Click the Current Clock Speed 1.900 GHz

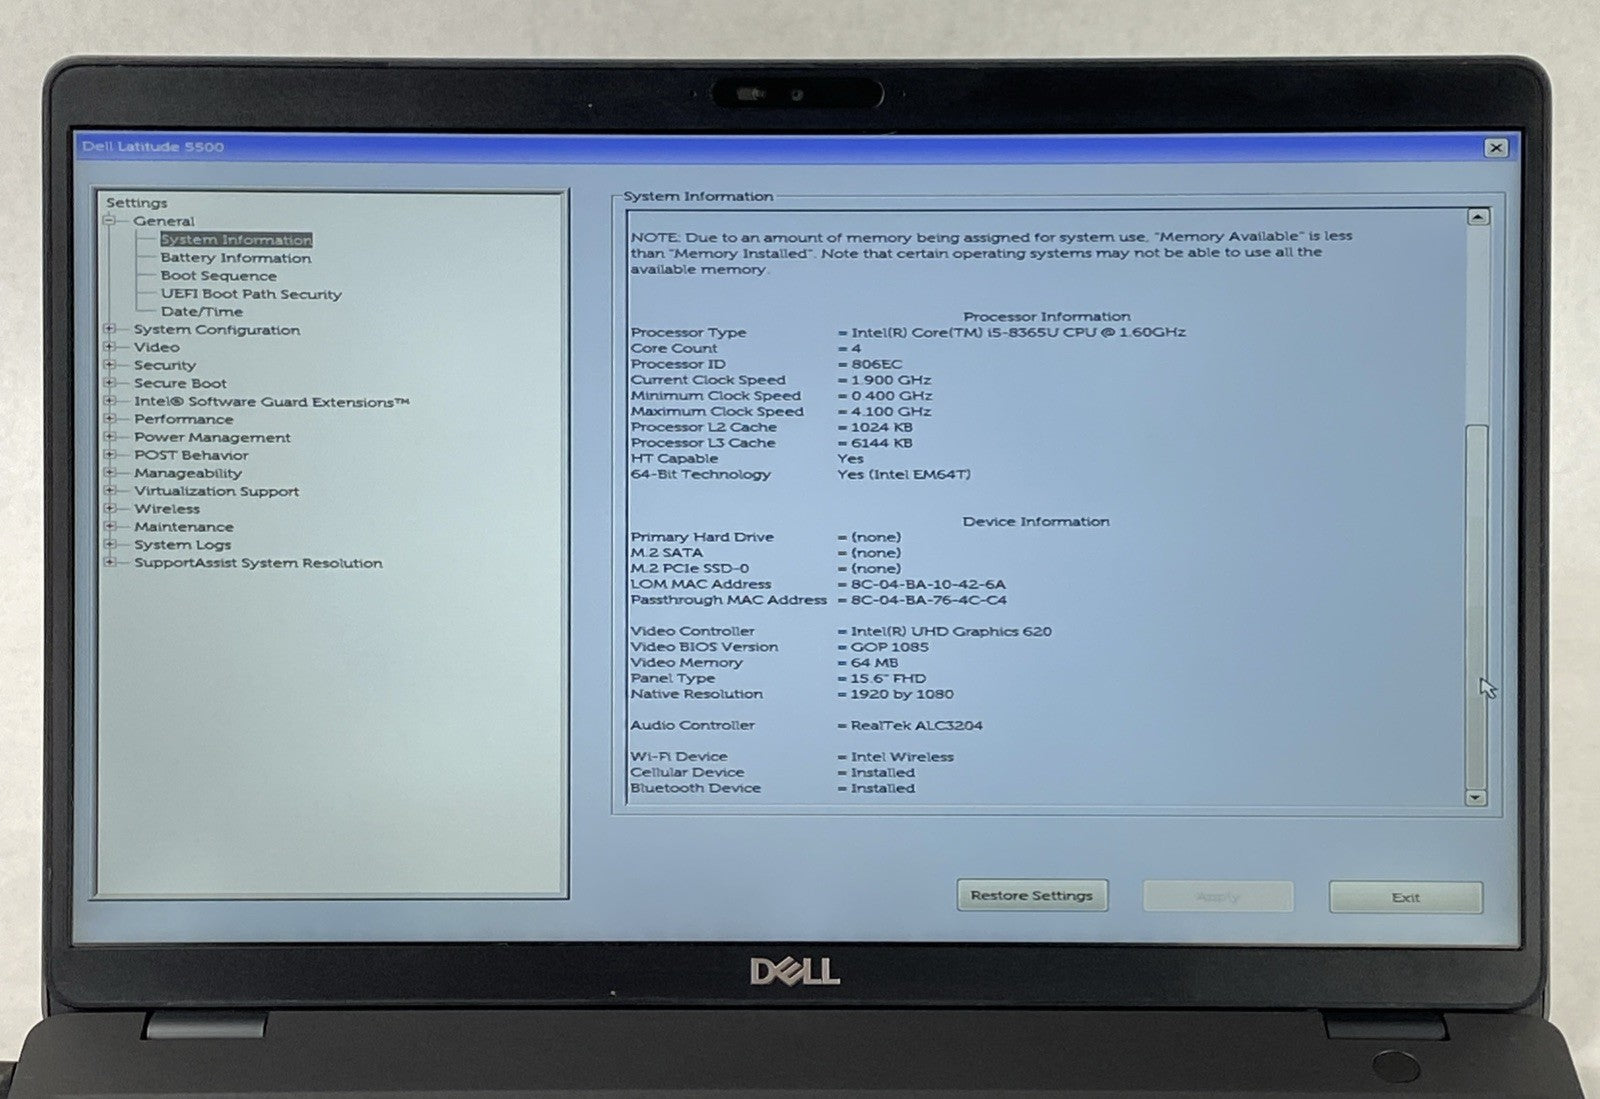[x=891, y=380]
